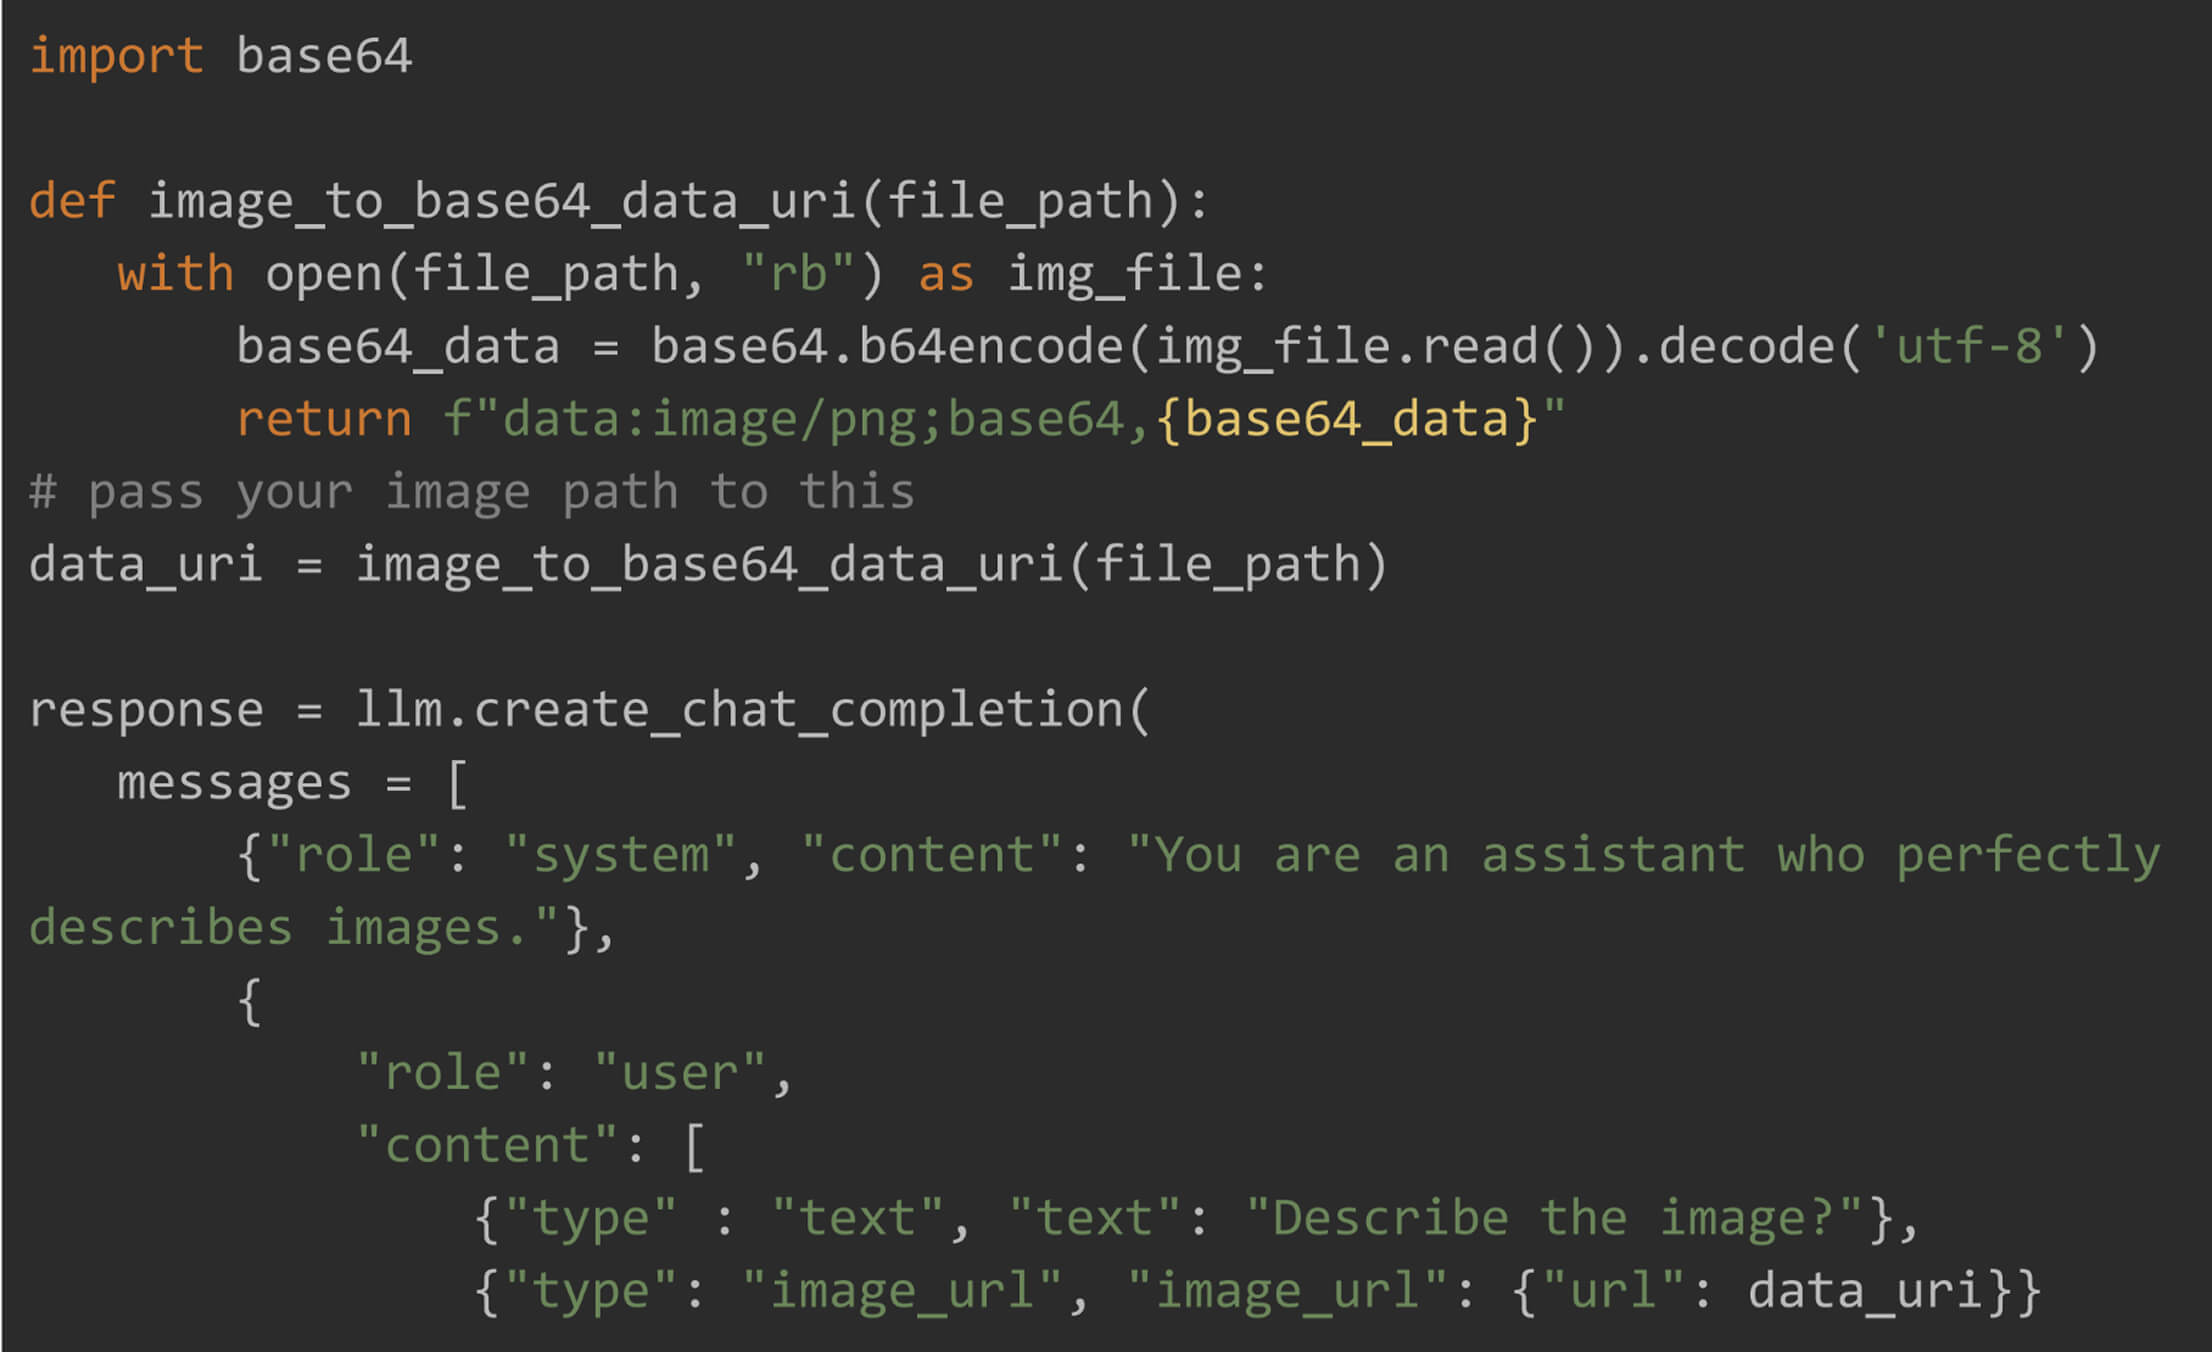2212x1352 pixels.
Task: Click the {base64_data} placeholder in f-string
Action: click(1346, 419)
